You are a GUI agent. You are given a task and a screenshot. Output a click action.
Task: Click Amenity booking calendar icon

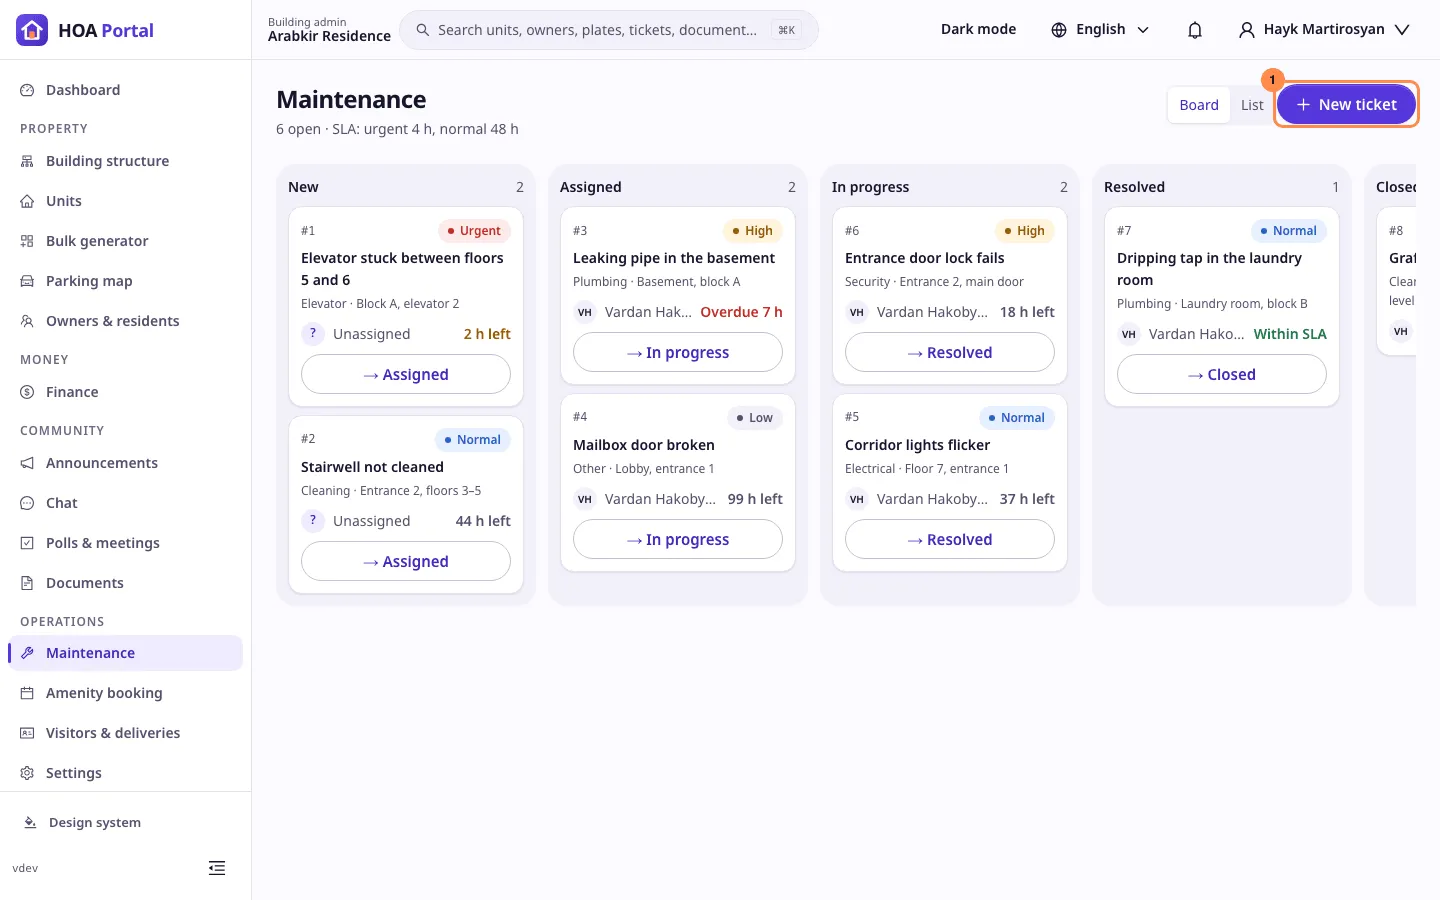click(27, 693)
